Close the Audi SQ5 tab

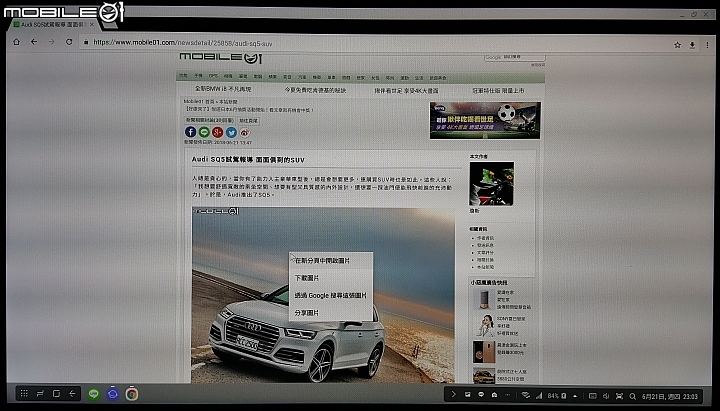pos(92,24)
